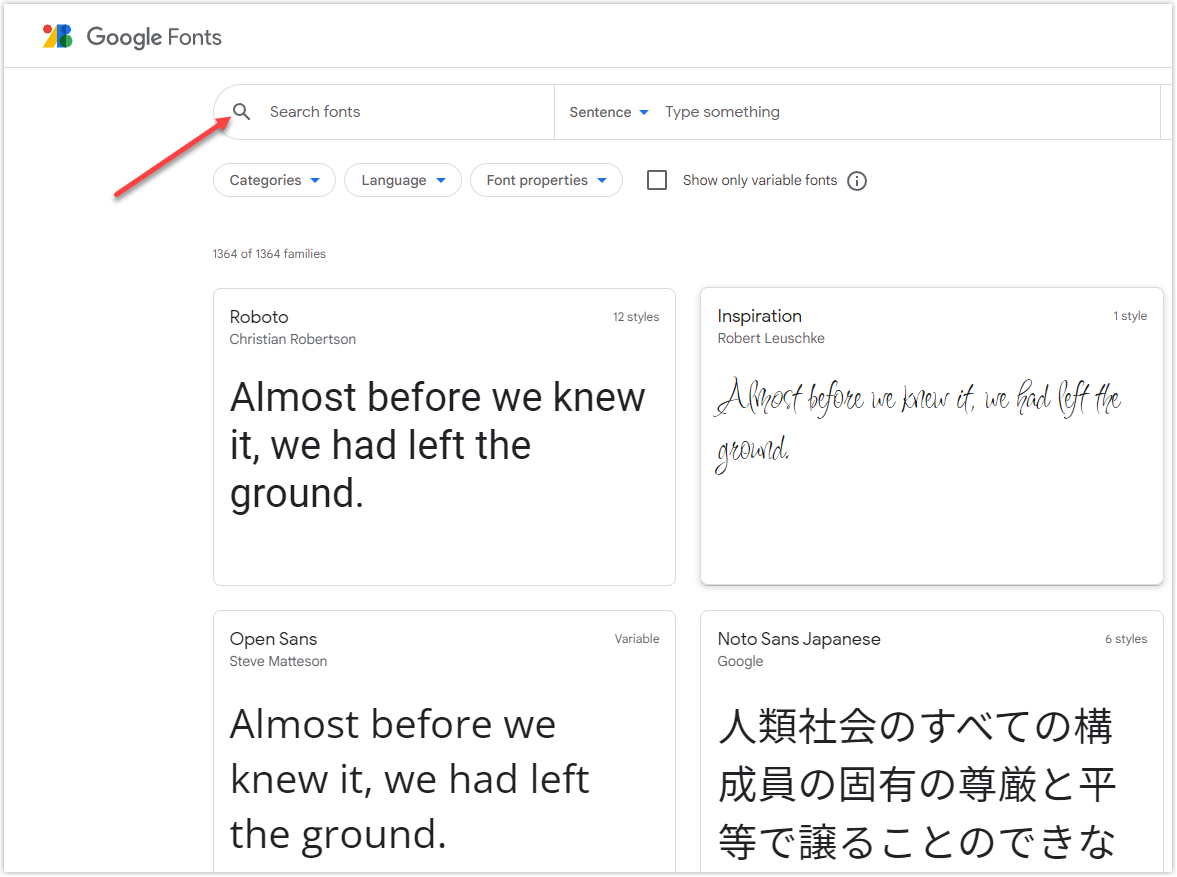This screenshot has height=877, width=1177.
Task: Click the Japanese sample text preview
Action: [916, 784]
